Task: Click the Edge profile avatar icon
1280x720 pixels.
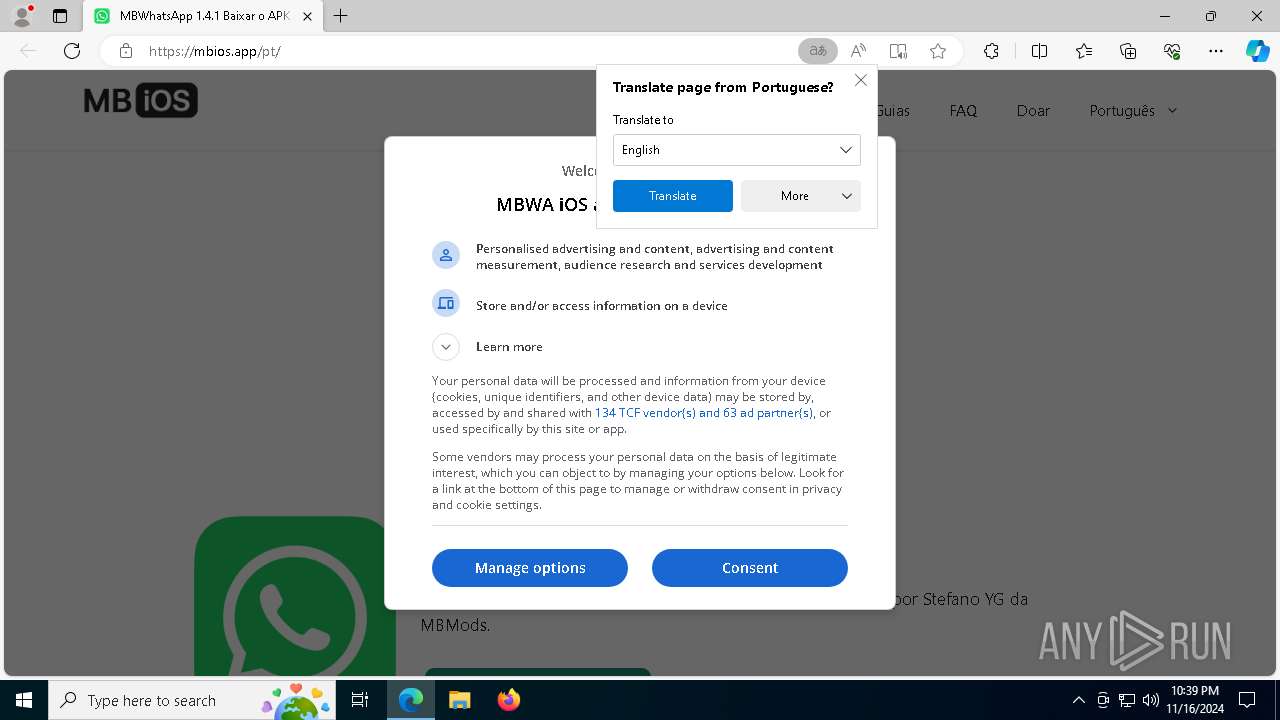Action: (21, 16)
